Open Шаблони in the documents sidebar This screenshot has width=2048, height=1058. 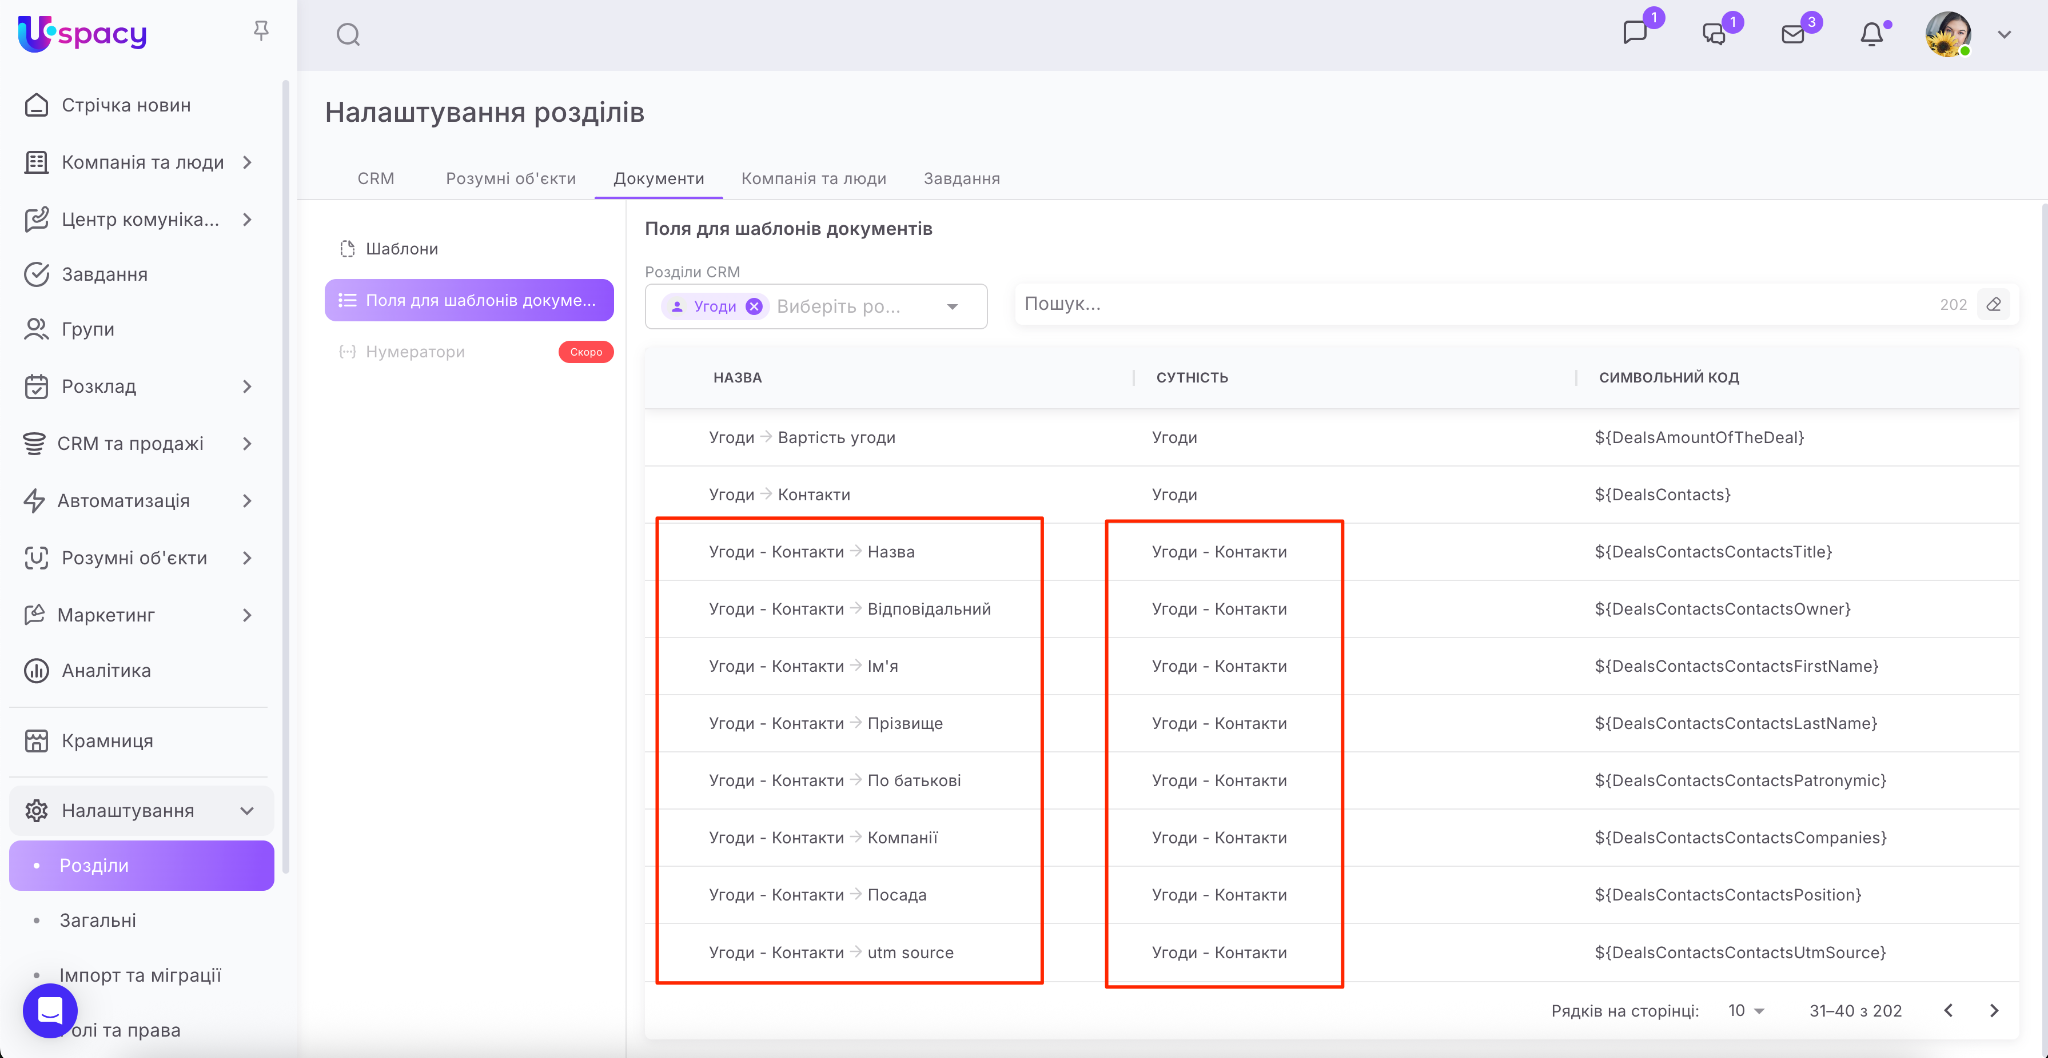401,249
